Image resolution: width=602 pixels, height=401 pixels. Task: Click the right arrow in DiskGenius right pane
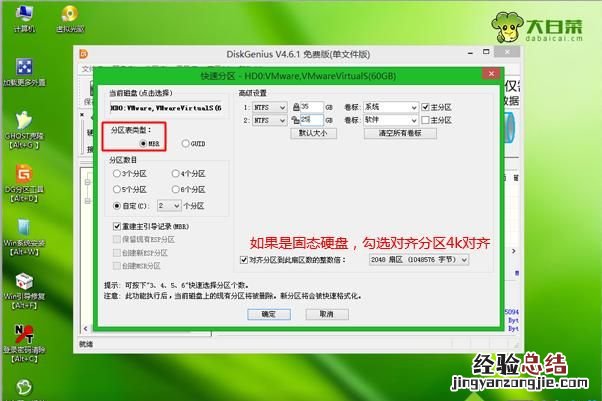coord(514,251)
